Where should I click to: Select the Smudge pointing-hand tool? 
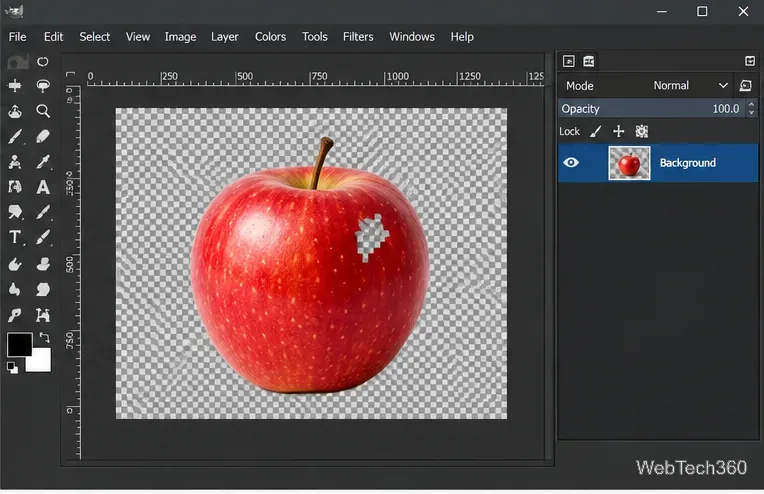click(x=15, y=265)
